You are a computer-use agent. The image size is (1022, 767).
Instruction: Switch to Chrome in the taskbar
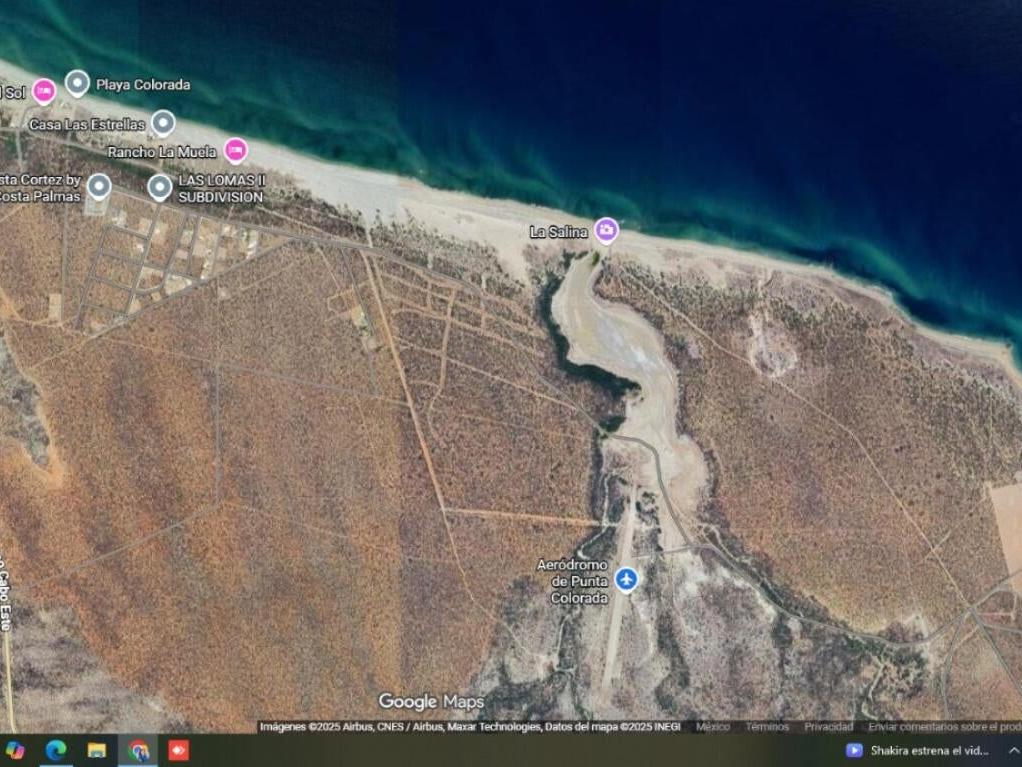[138, 750]
